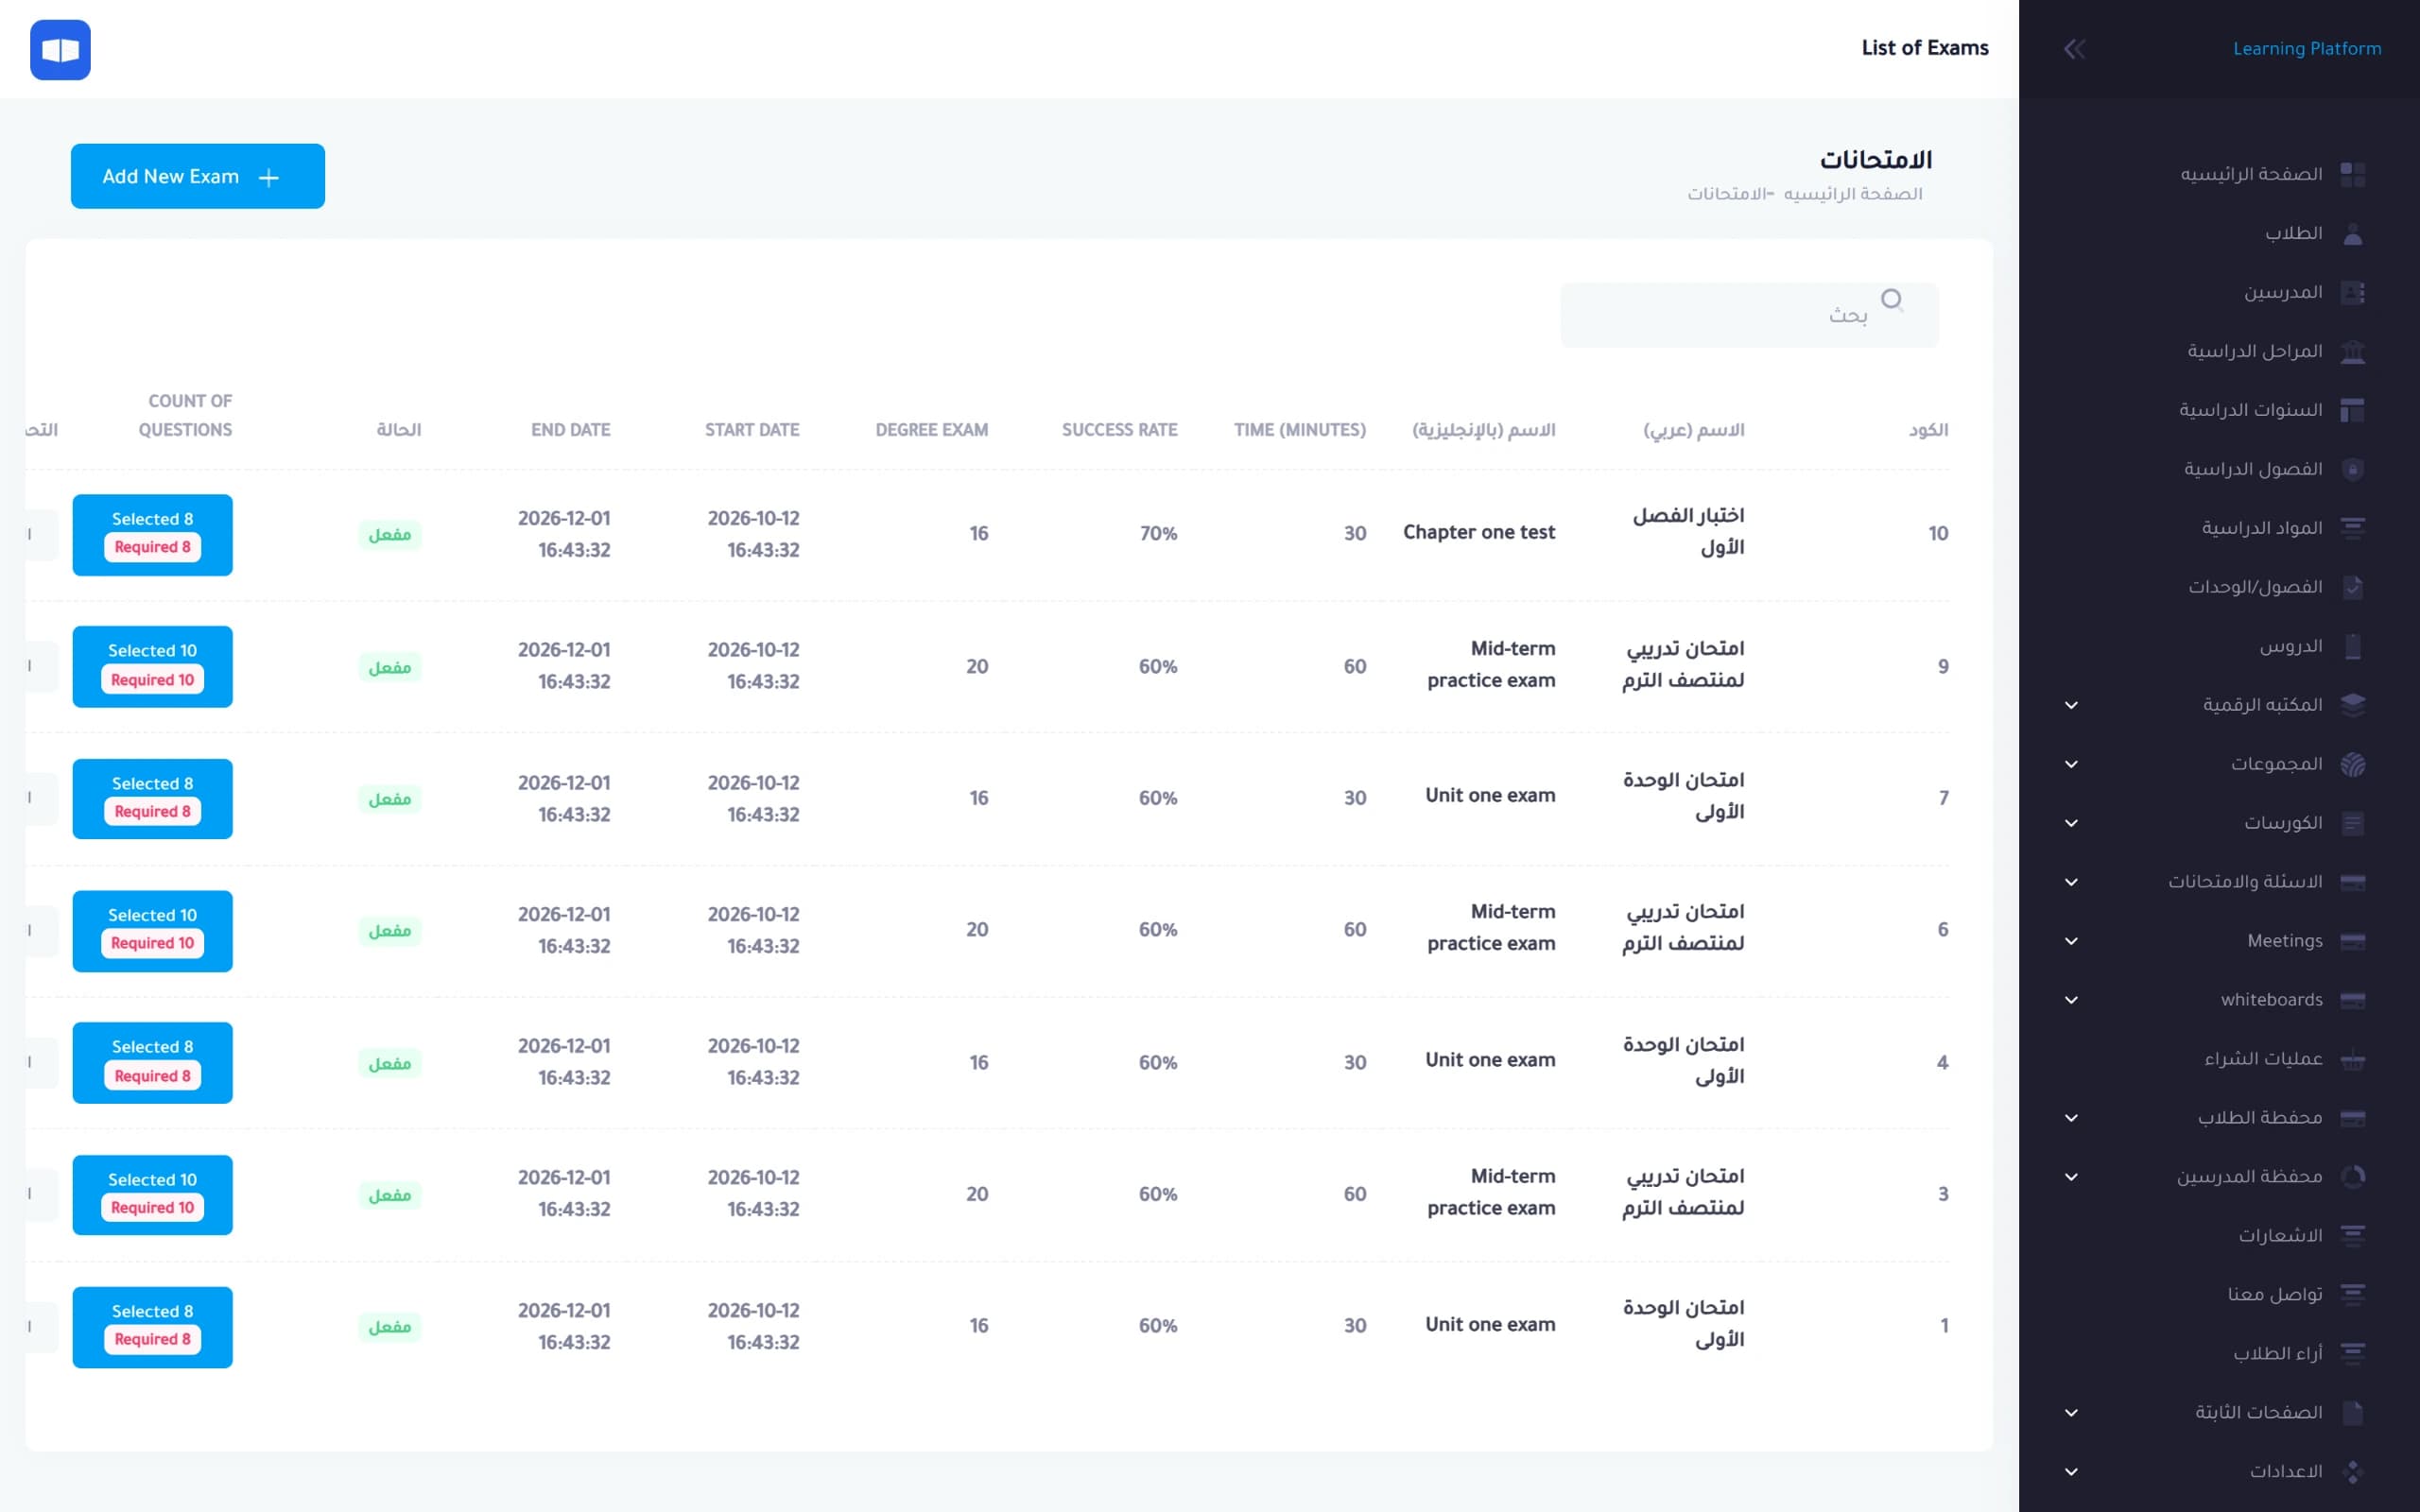Toggle مفعل status badge for exam 7
The height and width of the screenshot is (1512, 2420).
click(390, 799)
